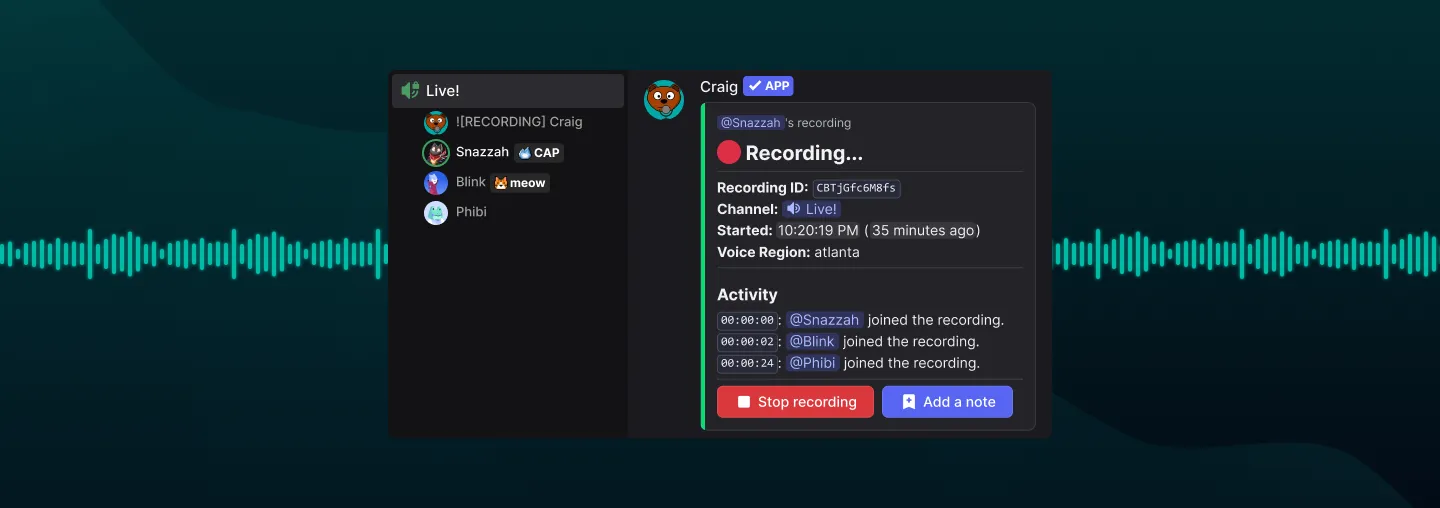Click Snazzah's avatar in the voice list

(x=436, y=153)
